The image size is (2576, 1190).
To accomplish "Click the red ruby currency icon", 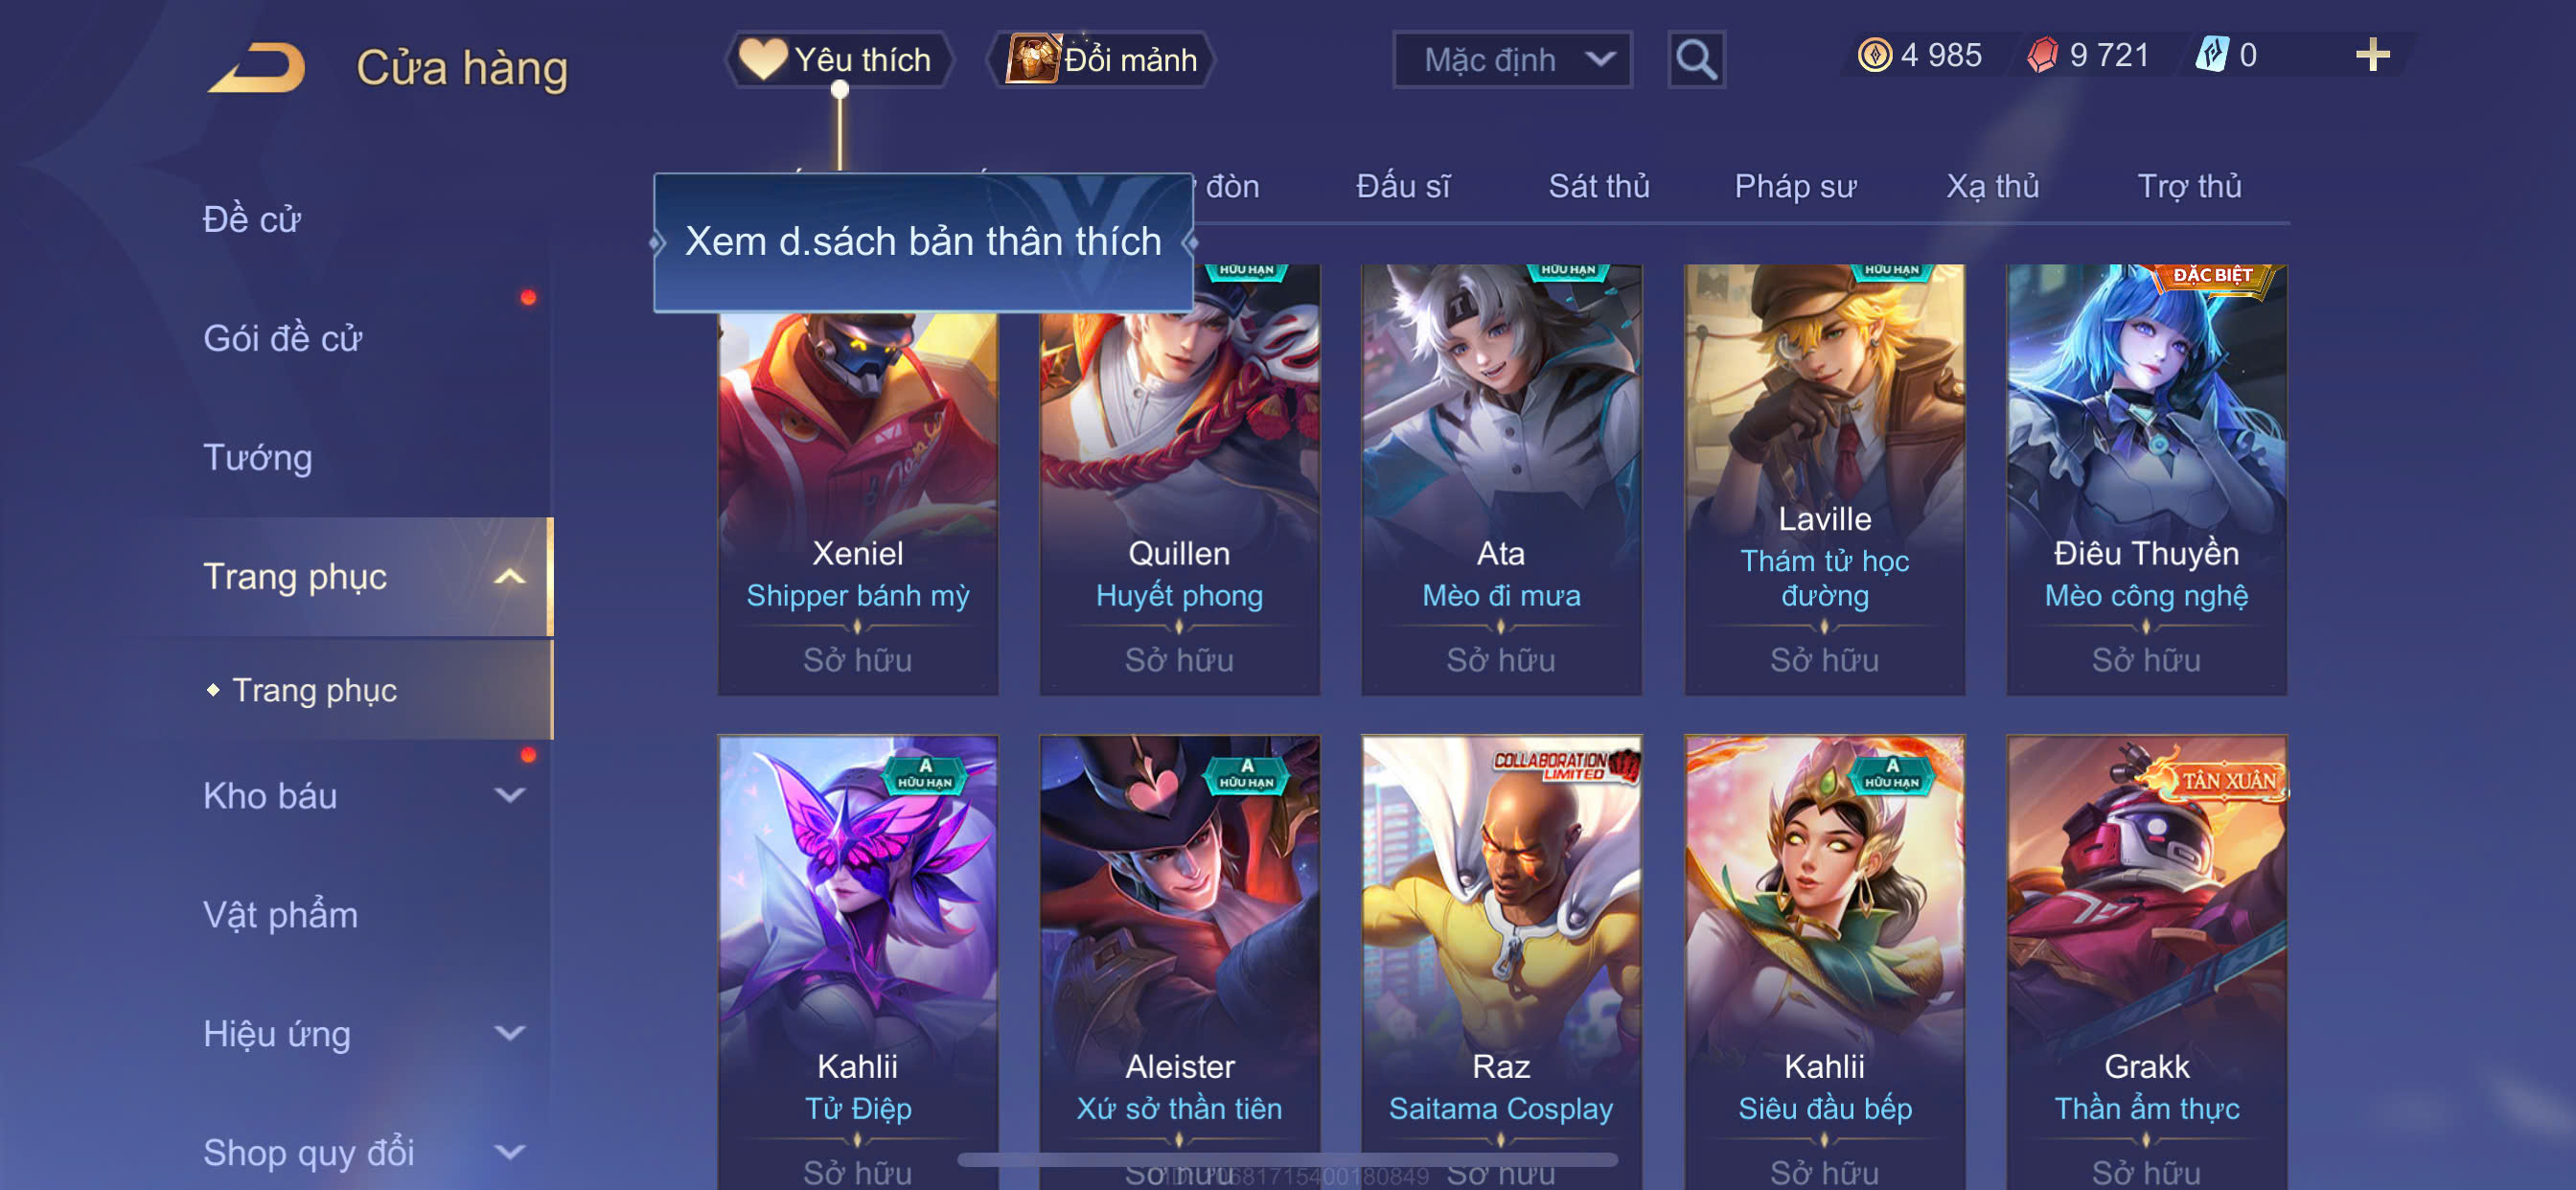I will click(2042, 55).
